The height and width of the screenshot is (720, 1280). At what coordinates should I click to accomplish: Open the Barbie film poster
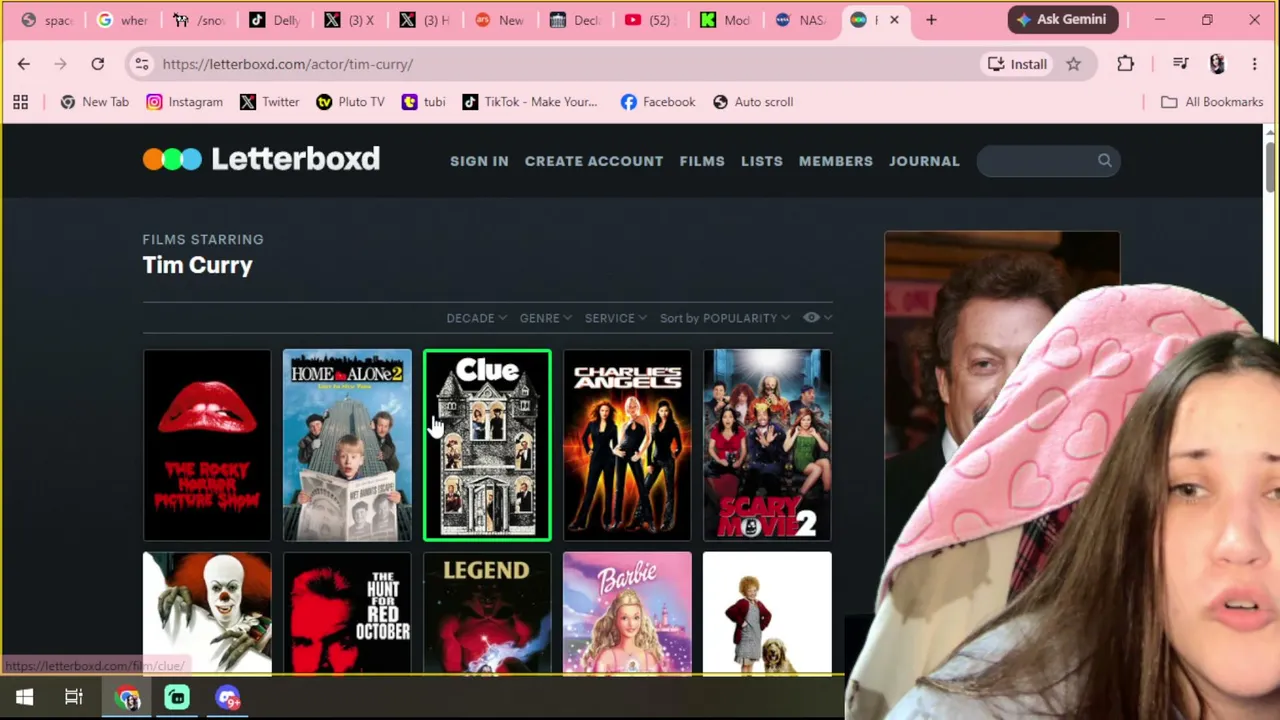(627, 613)
